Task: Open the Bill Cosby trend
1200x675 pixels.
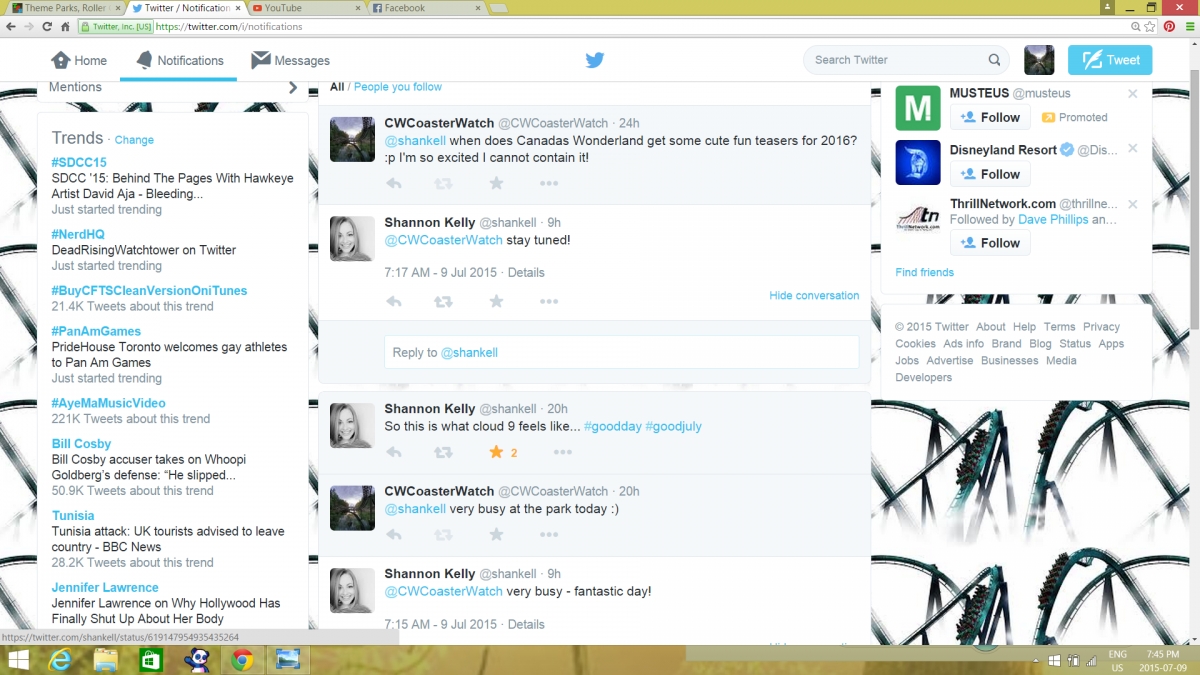Action: click(x=81, y=443)
